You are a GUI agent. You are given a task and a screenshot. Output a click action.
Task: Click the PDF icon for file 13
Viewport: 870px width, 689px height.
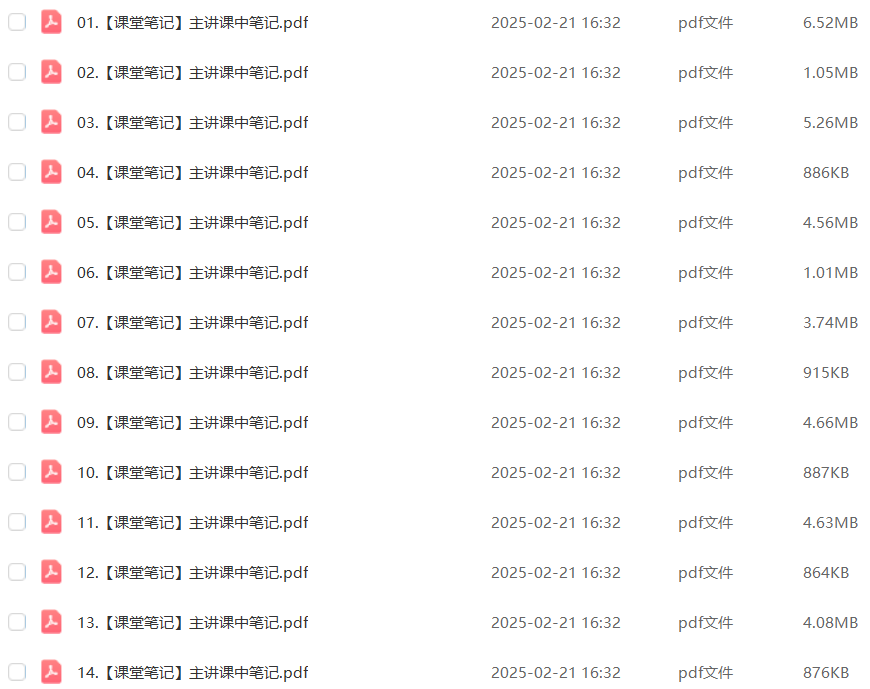[51, 622]
